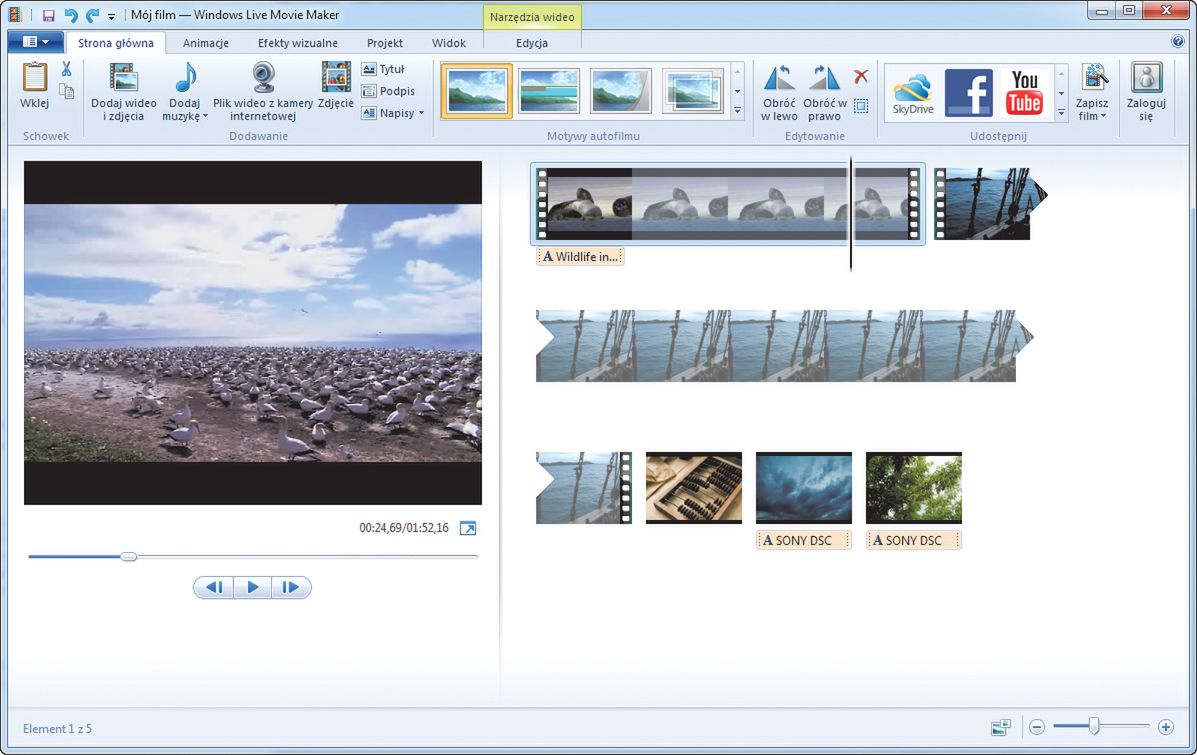The height and width of the screenshot is (755, 1197).
Task: Upload the movie to SkyDrive
Action: click(x=912, y=93)
